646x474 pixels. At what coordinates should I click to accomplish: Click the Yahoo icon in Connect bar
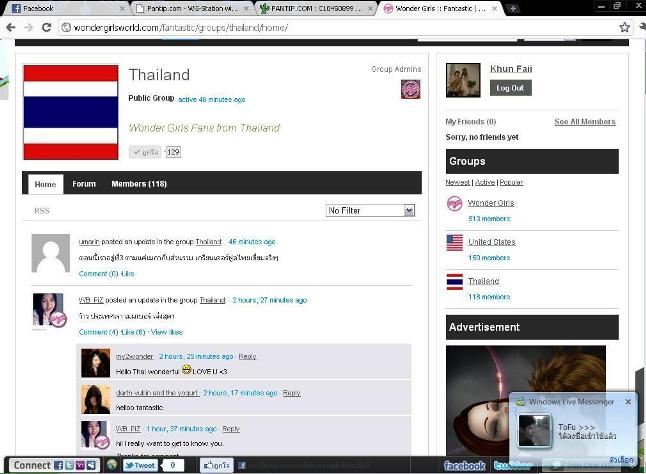pos(80,465)
